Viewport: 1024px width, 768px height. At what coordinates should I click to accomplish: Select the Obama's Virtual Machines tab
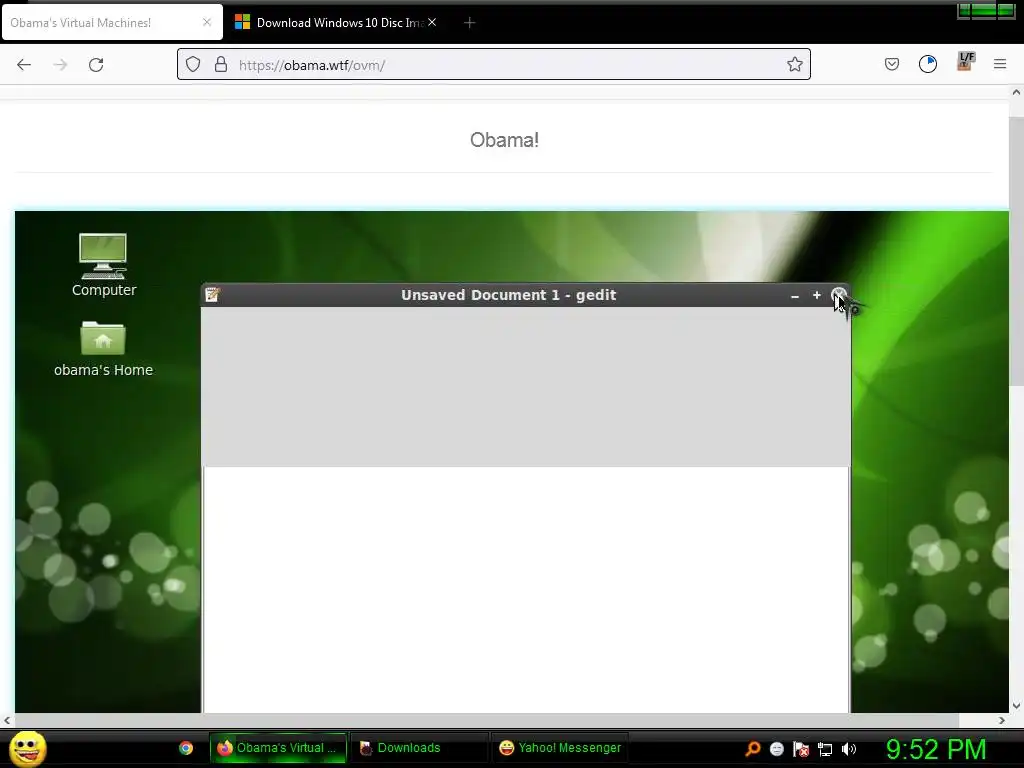112,23
